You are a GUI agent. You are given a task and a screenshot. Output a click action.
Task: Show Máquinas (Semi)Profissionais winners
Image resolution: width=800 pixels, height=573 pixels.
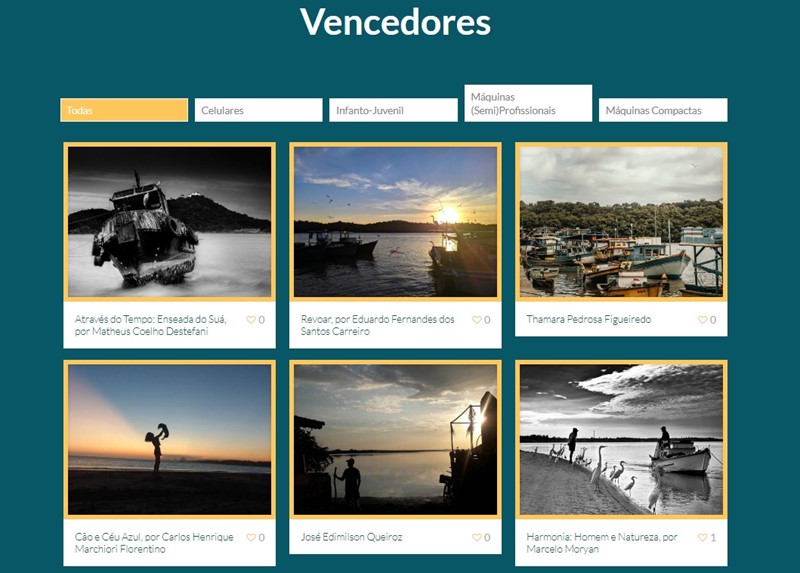528,104
